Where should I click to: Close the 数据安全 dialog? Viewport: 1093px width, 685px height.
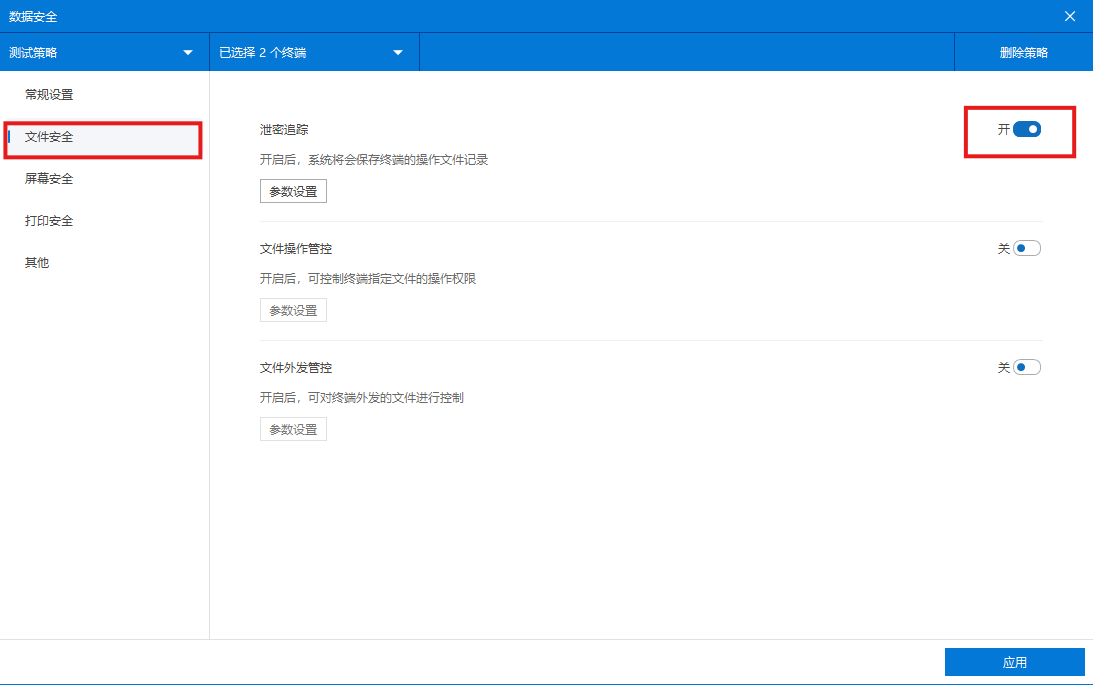[x=1070, y=15]
